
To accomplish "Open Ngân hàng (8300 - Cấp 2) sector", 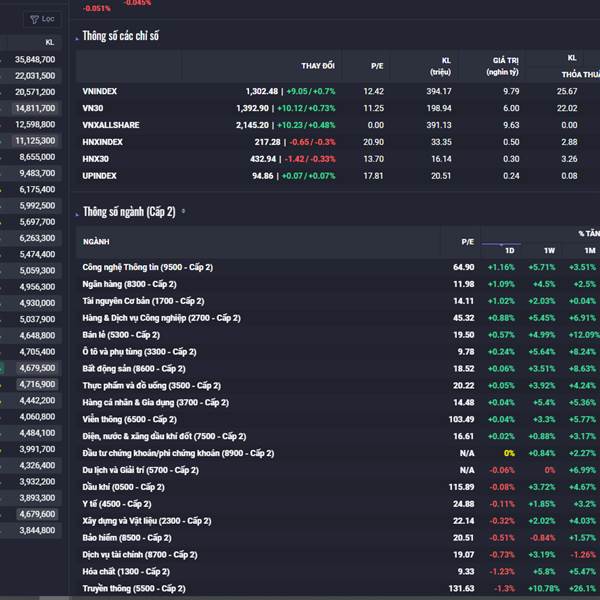I will pos(129,284).
